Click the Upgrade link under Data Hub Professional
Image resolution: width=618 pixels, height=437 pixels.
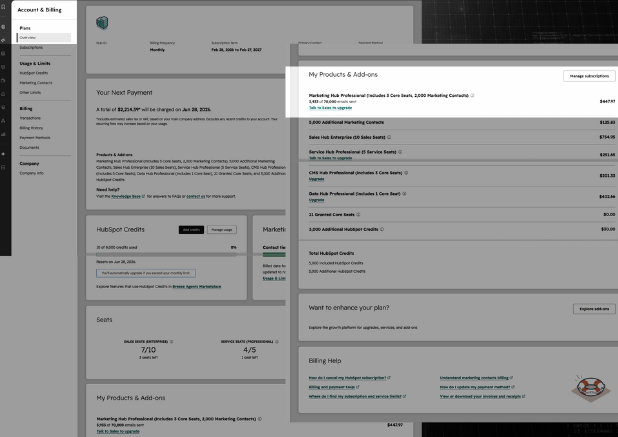tap(316, 200)
